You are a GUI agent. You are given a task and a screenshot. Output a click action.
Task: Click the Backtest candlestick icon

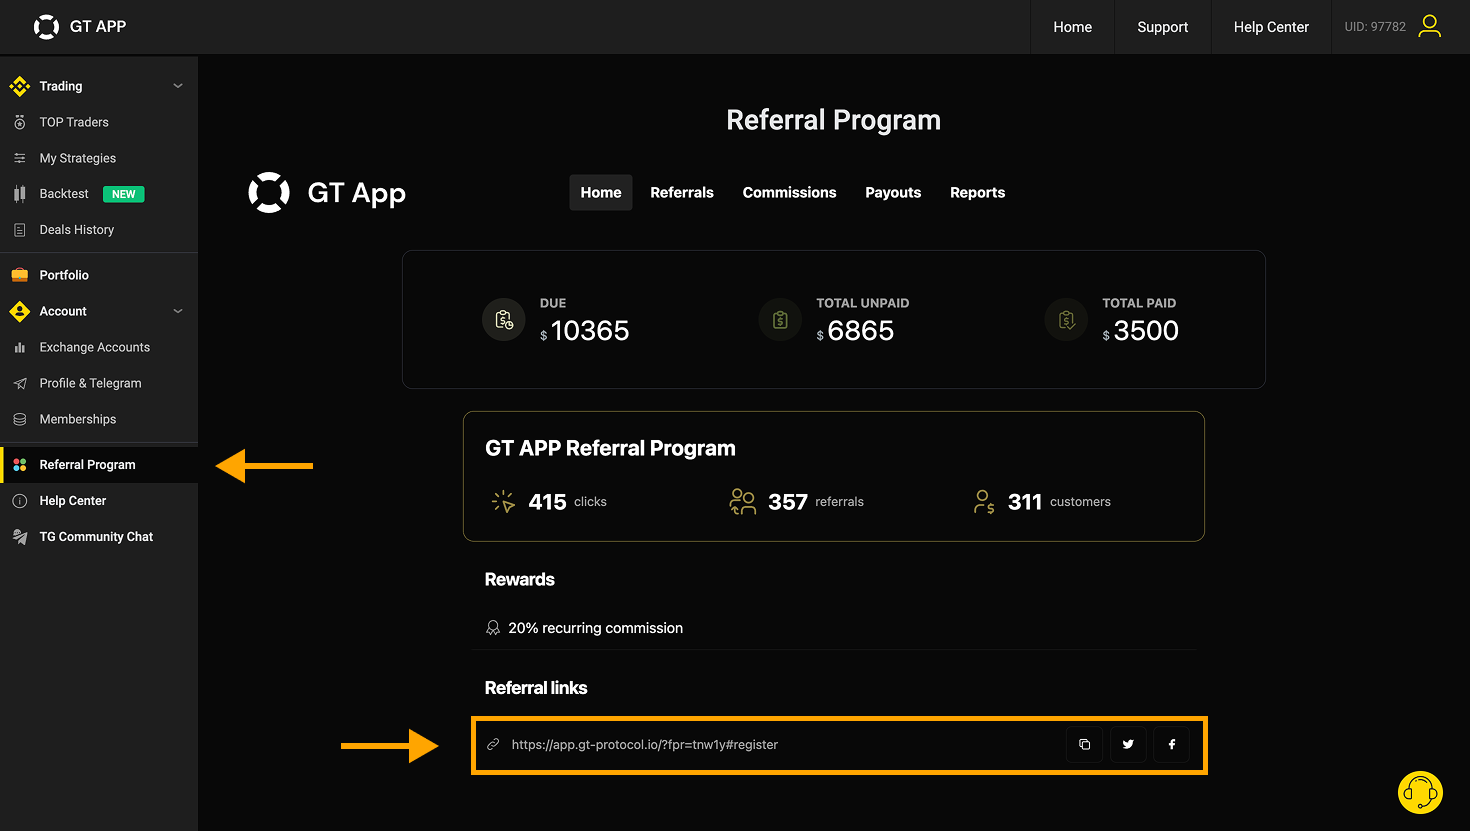click(19, 194)
